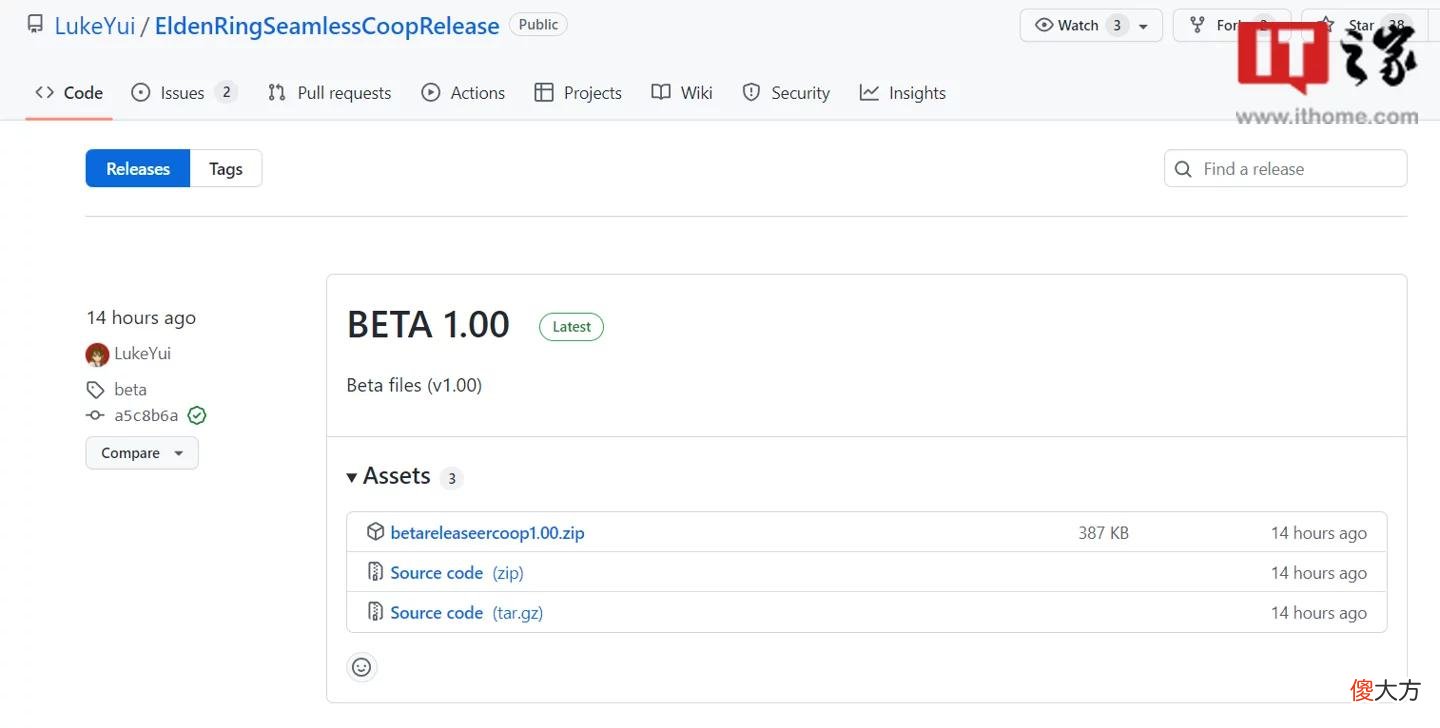Open commit a5c8b6a
This screenshot has width=1440, height=728.
point(146,416)
